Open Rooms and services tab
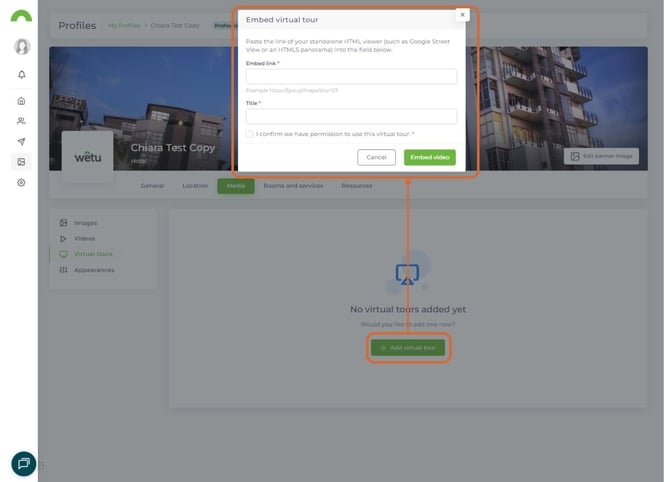This screenshot has height=482, width=670. coord(293,186)
